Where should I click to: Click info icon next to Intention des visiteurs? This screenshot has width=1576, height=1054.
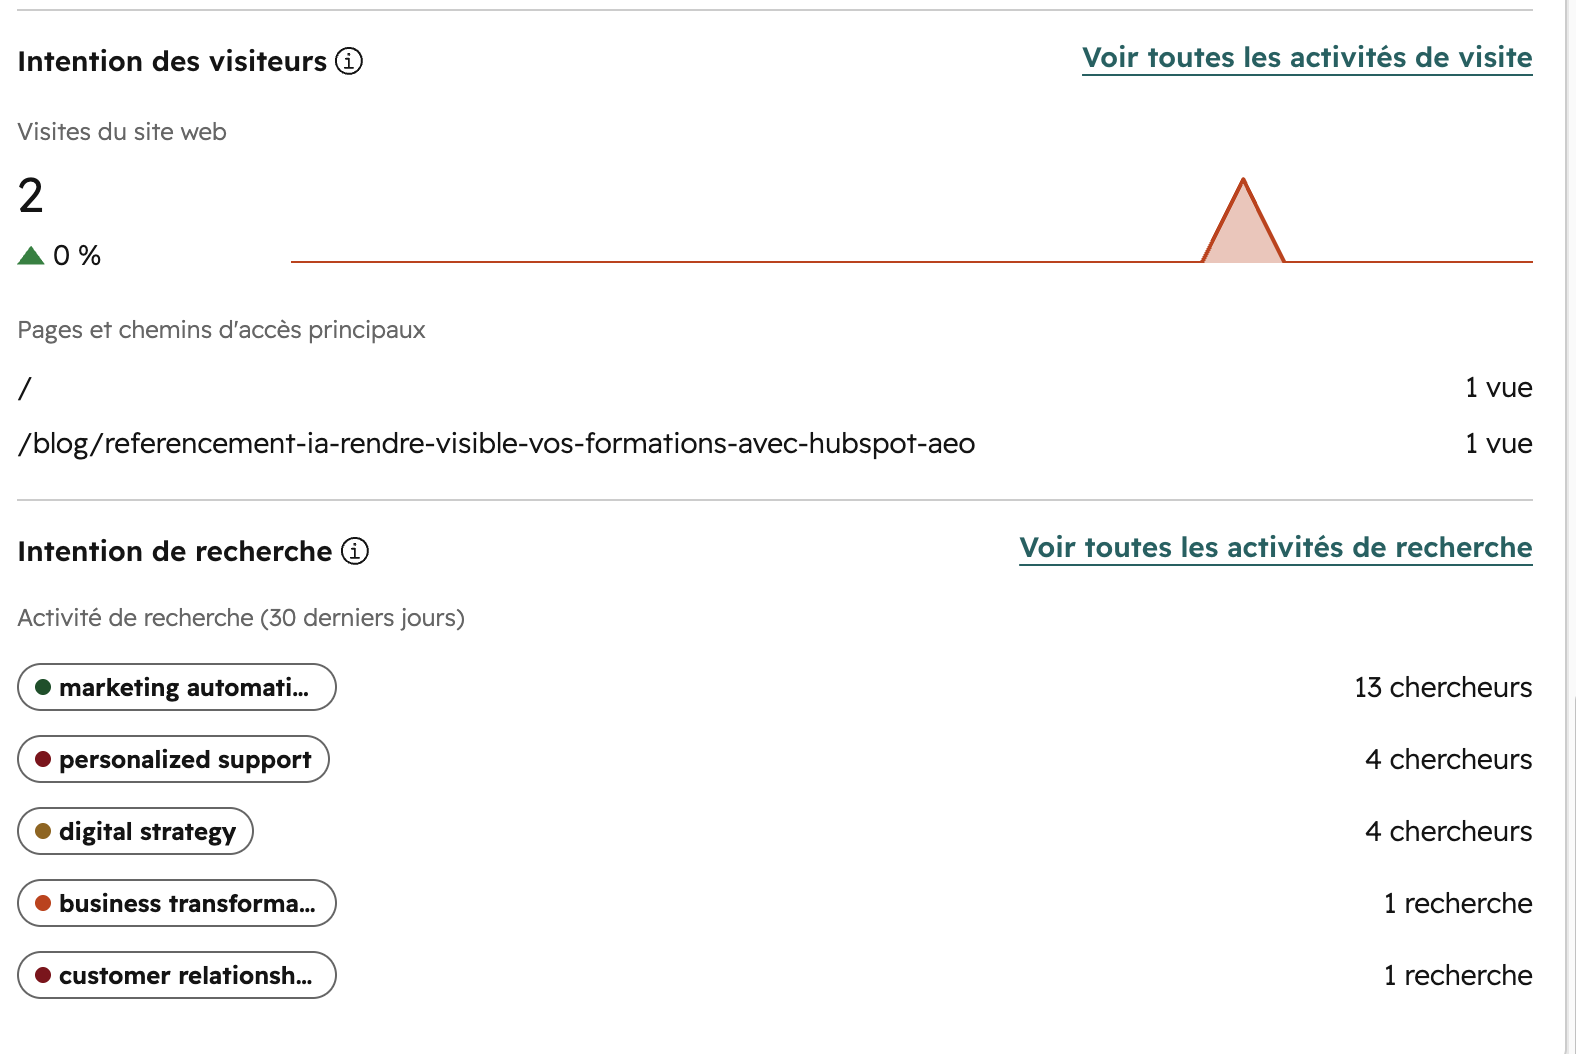click(349, 61)
